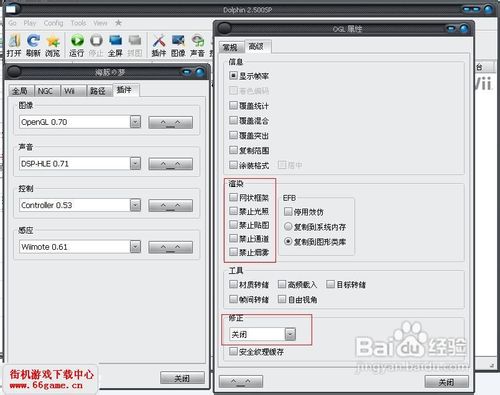The image size is (500, 395).
Task: Open the View menu
Action: coord(100,23)
